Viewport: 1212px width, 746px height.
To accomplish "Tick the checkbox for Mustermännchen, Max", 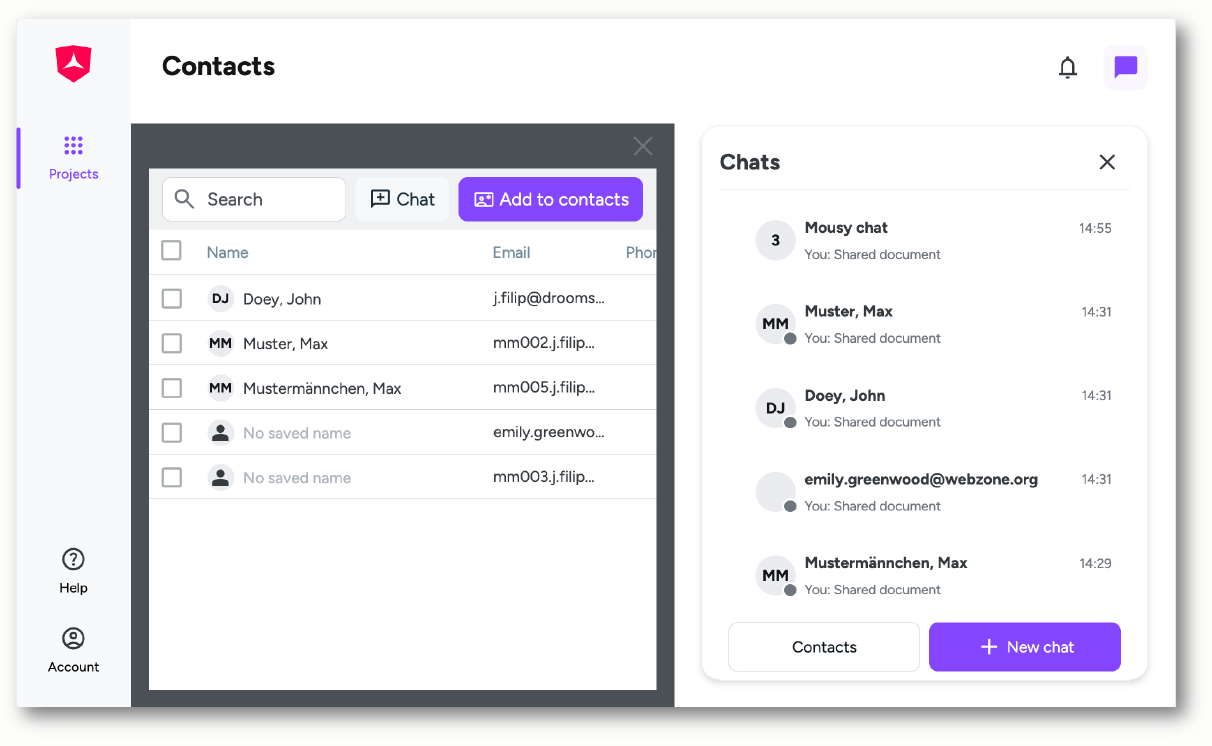I will pos(172,388).
